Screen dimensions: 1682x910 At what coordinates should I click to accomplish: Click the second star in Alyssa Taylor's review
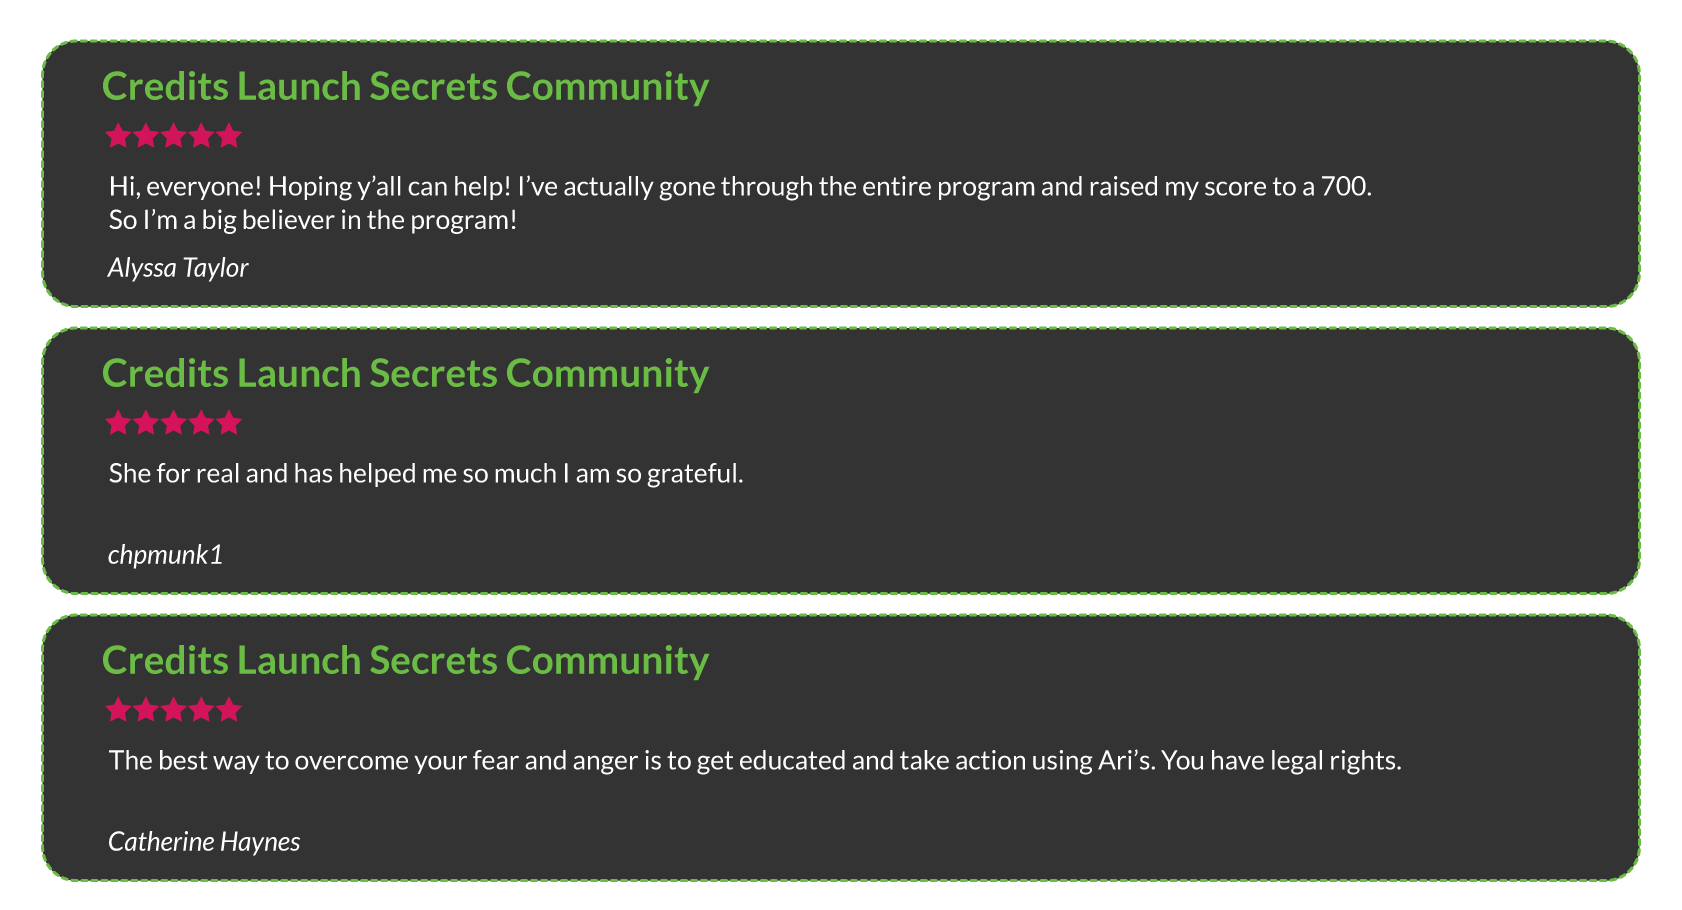click(x=146, y=135)
